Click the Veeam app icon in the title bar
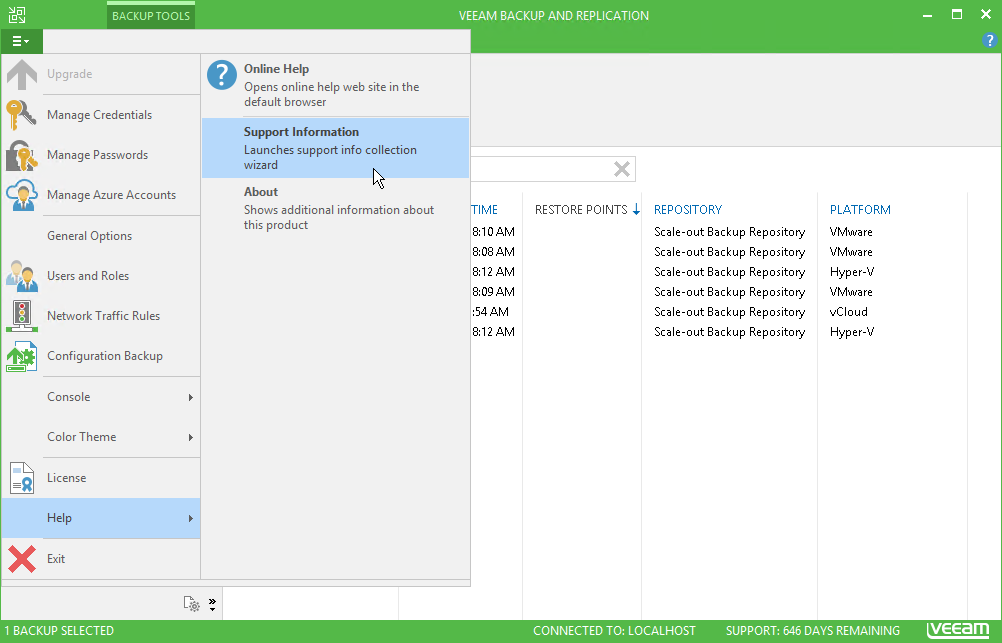This screenshot has height=643, width=1002. point(17,15)
